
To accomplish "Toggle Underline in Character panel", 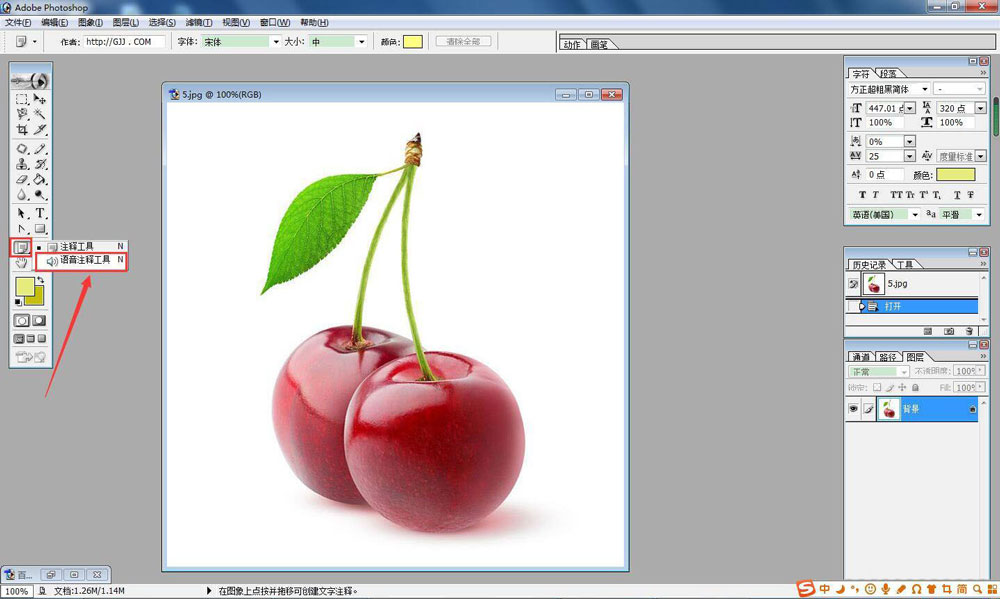I will point(957,195).
